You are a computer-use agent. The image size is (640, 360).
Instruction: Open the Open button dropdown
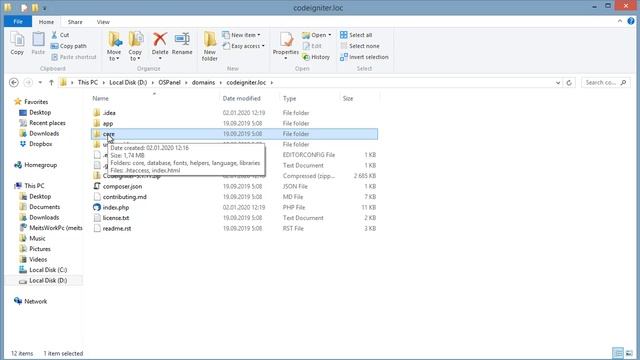tap(330, 35)
